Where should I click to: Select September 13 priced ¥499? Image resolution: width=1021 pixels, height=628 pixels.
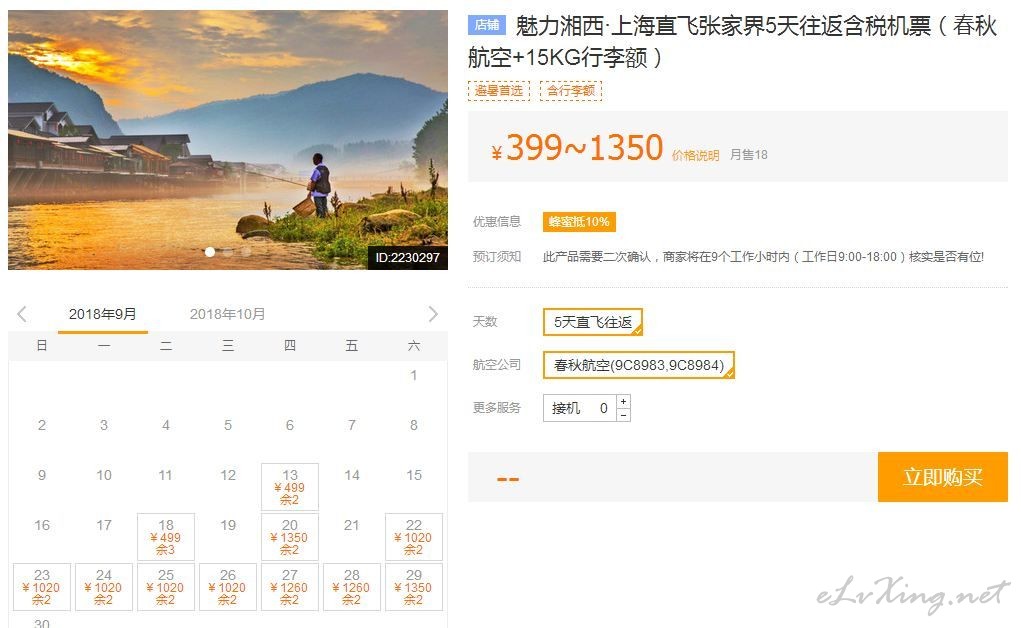coord(290,487)
